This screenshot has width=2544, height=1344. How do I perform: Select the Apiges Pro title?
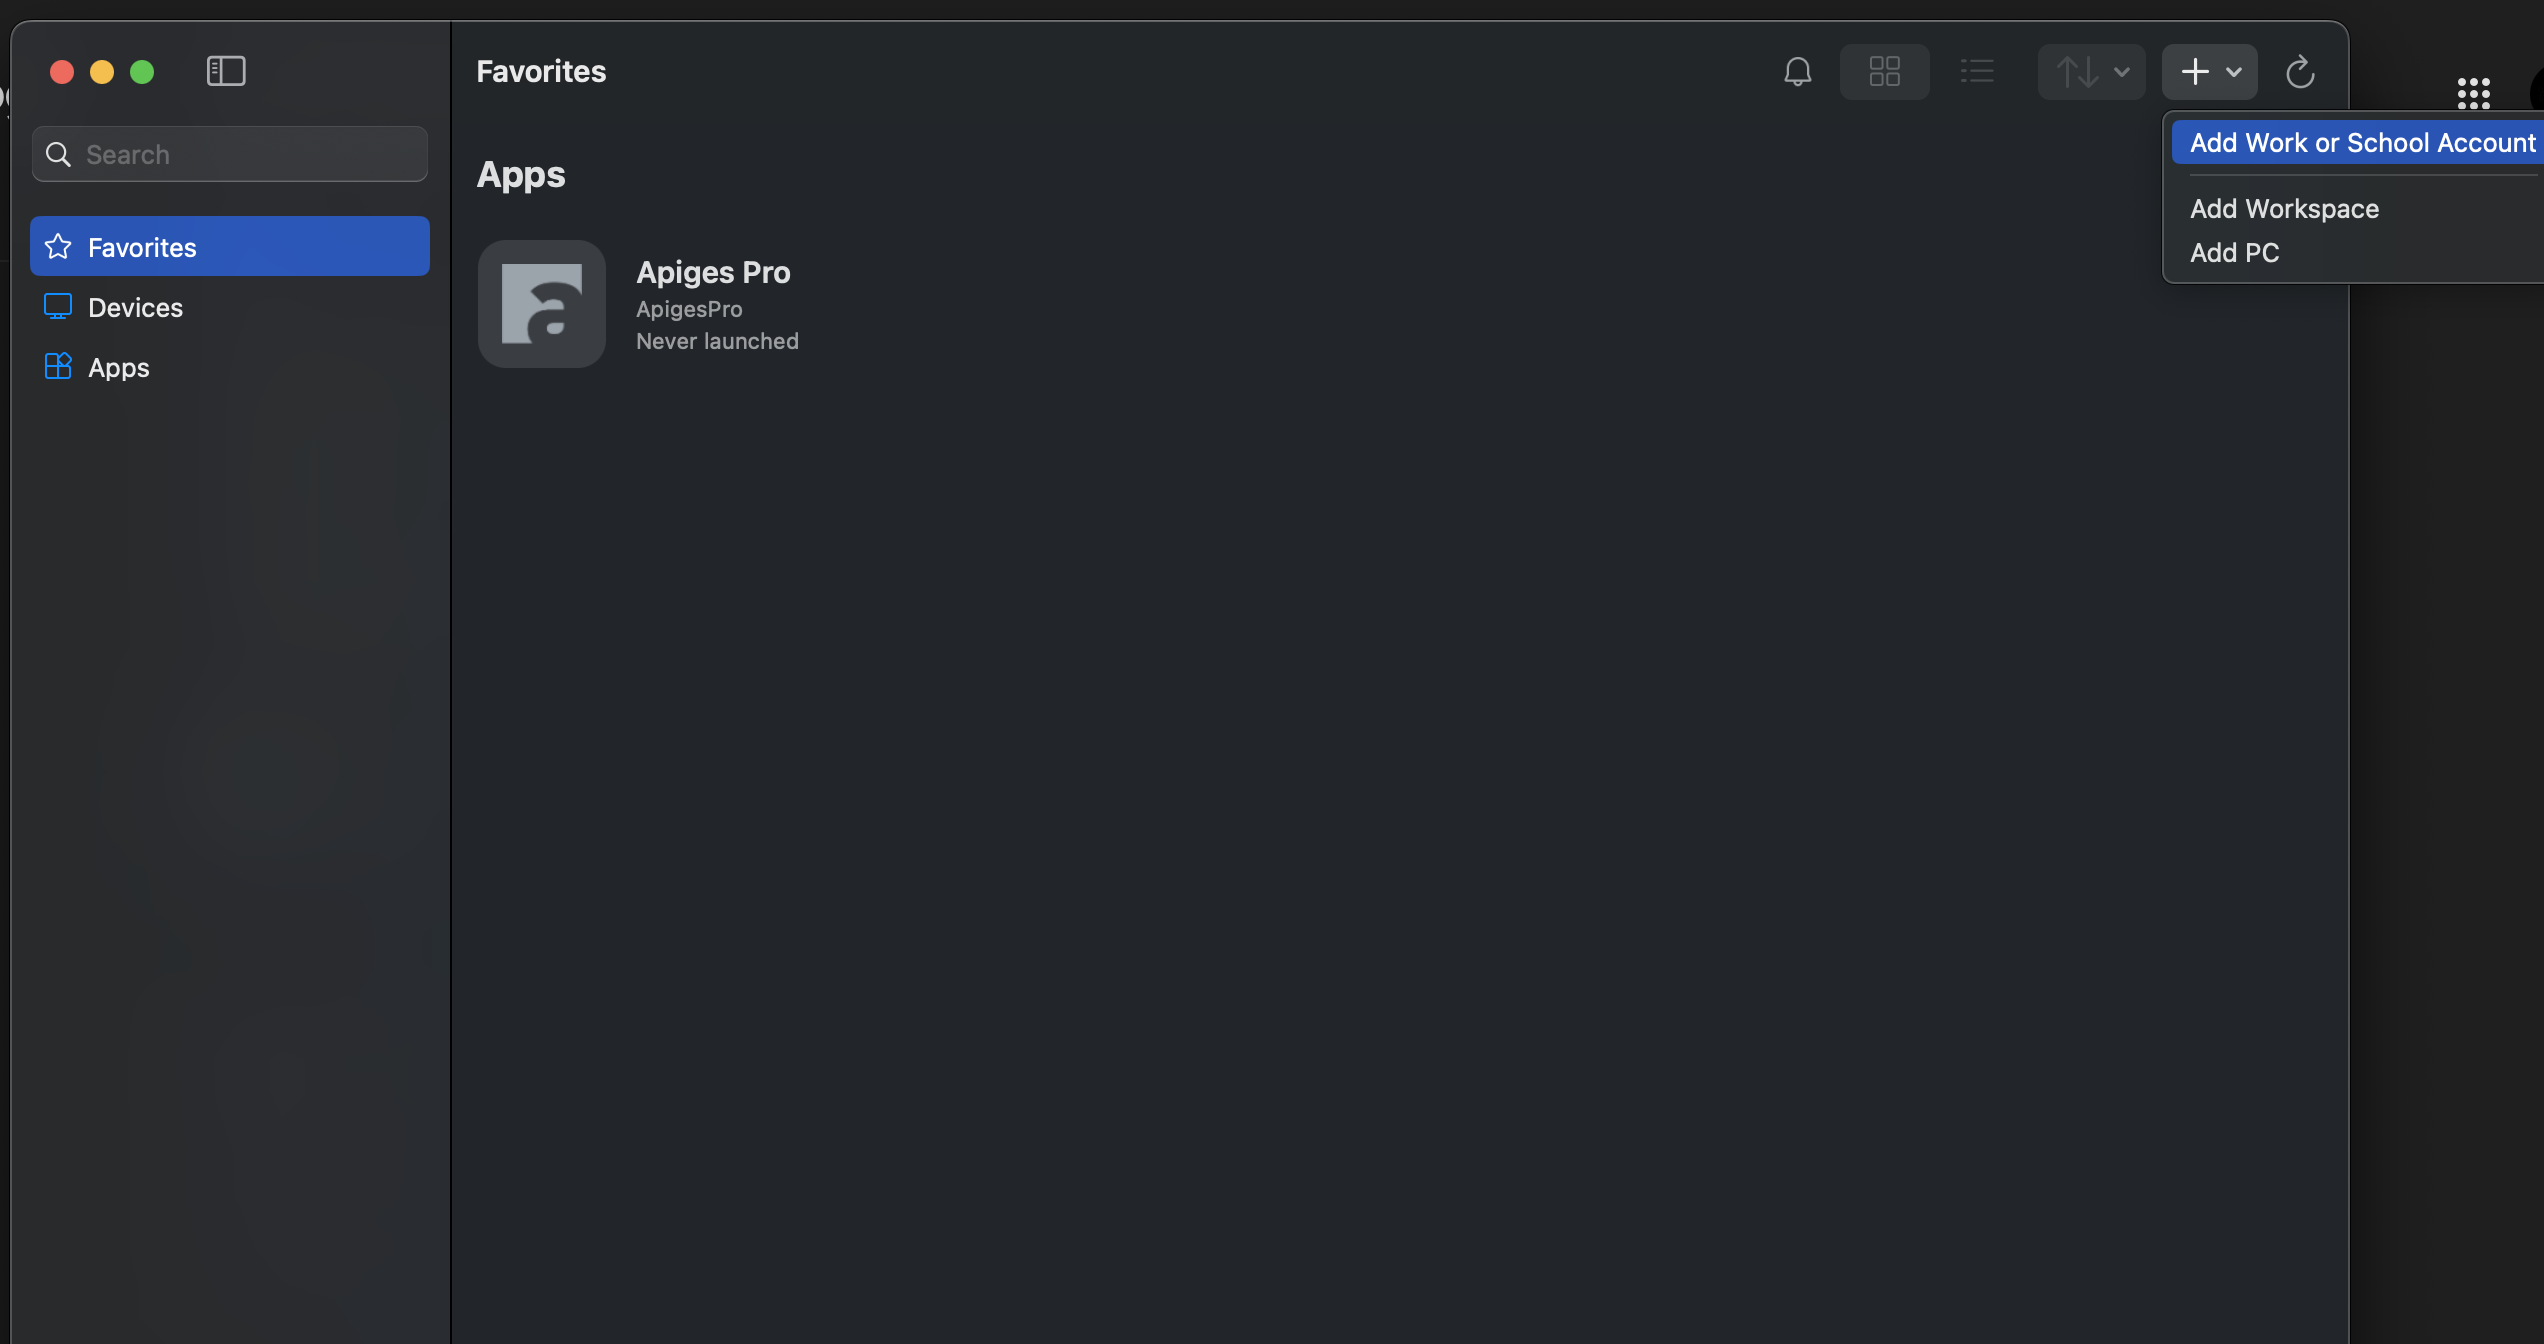[713, 272]
